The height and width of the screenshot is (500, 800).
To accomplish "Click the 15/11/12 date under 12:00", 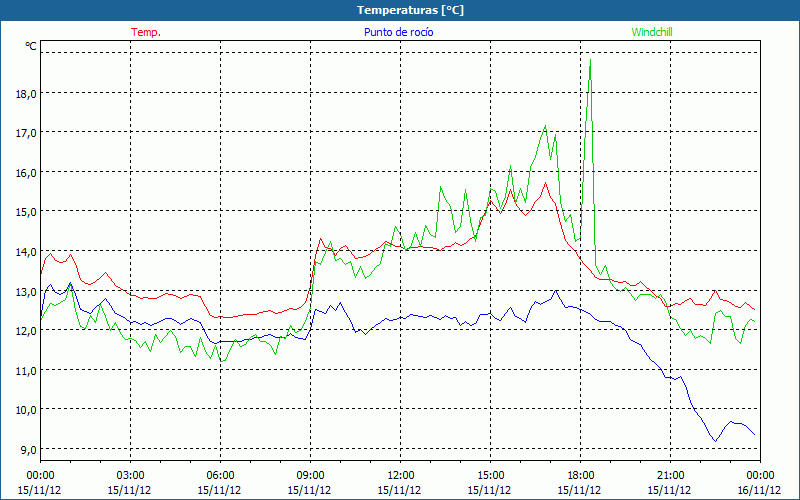I will coord(399,490).
